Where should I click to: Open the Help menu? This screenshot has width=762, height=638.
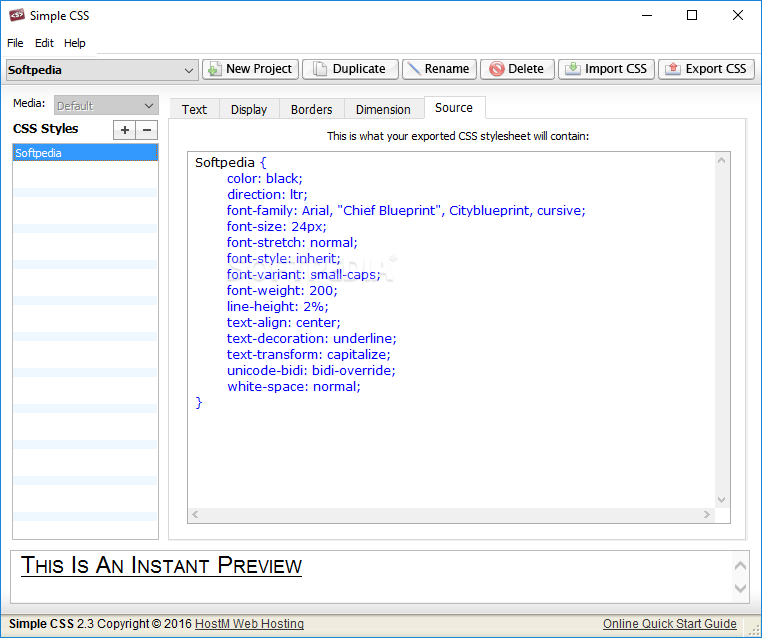point(75,43)
